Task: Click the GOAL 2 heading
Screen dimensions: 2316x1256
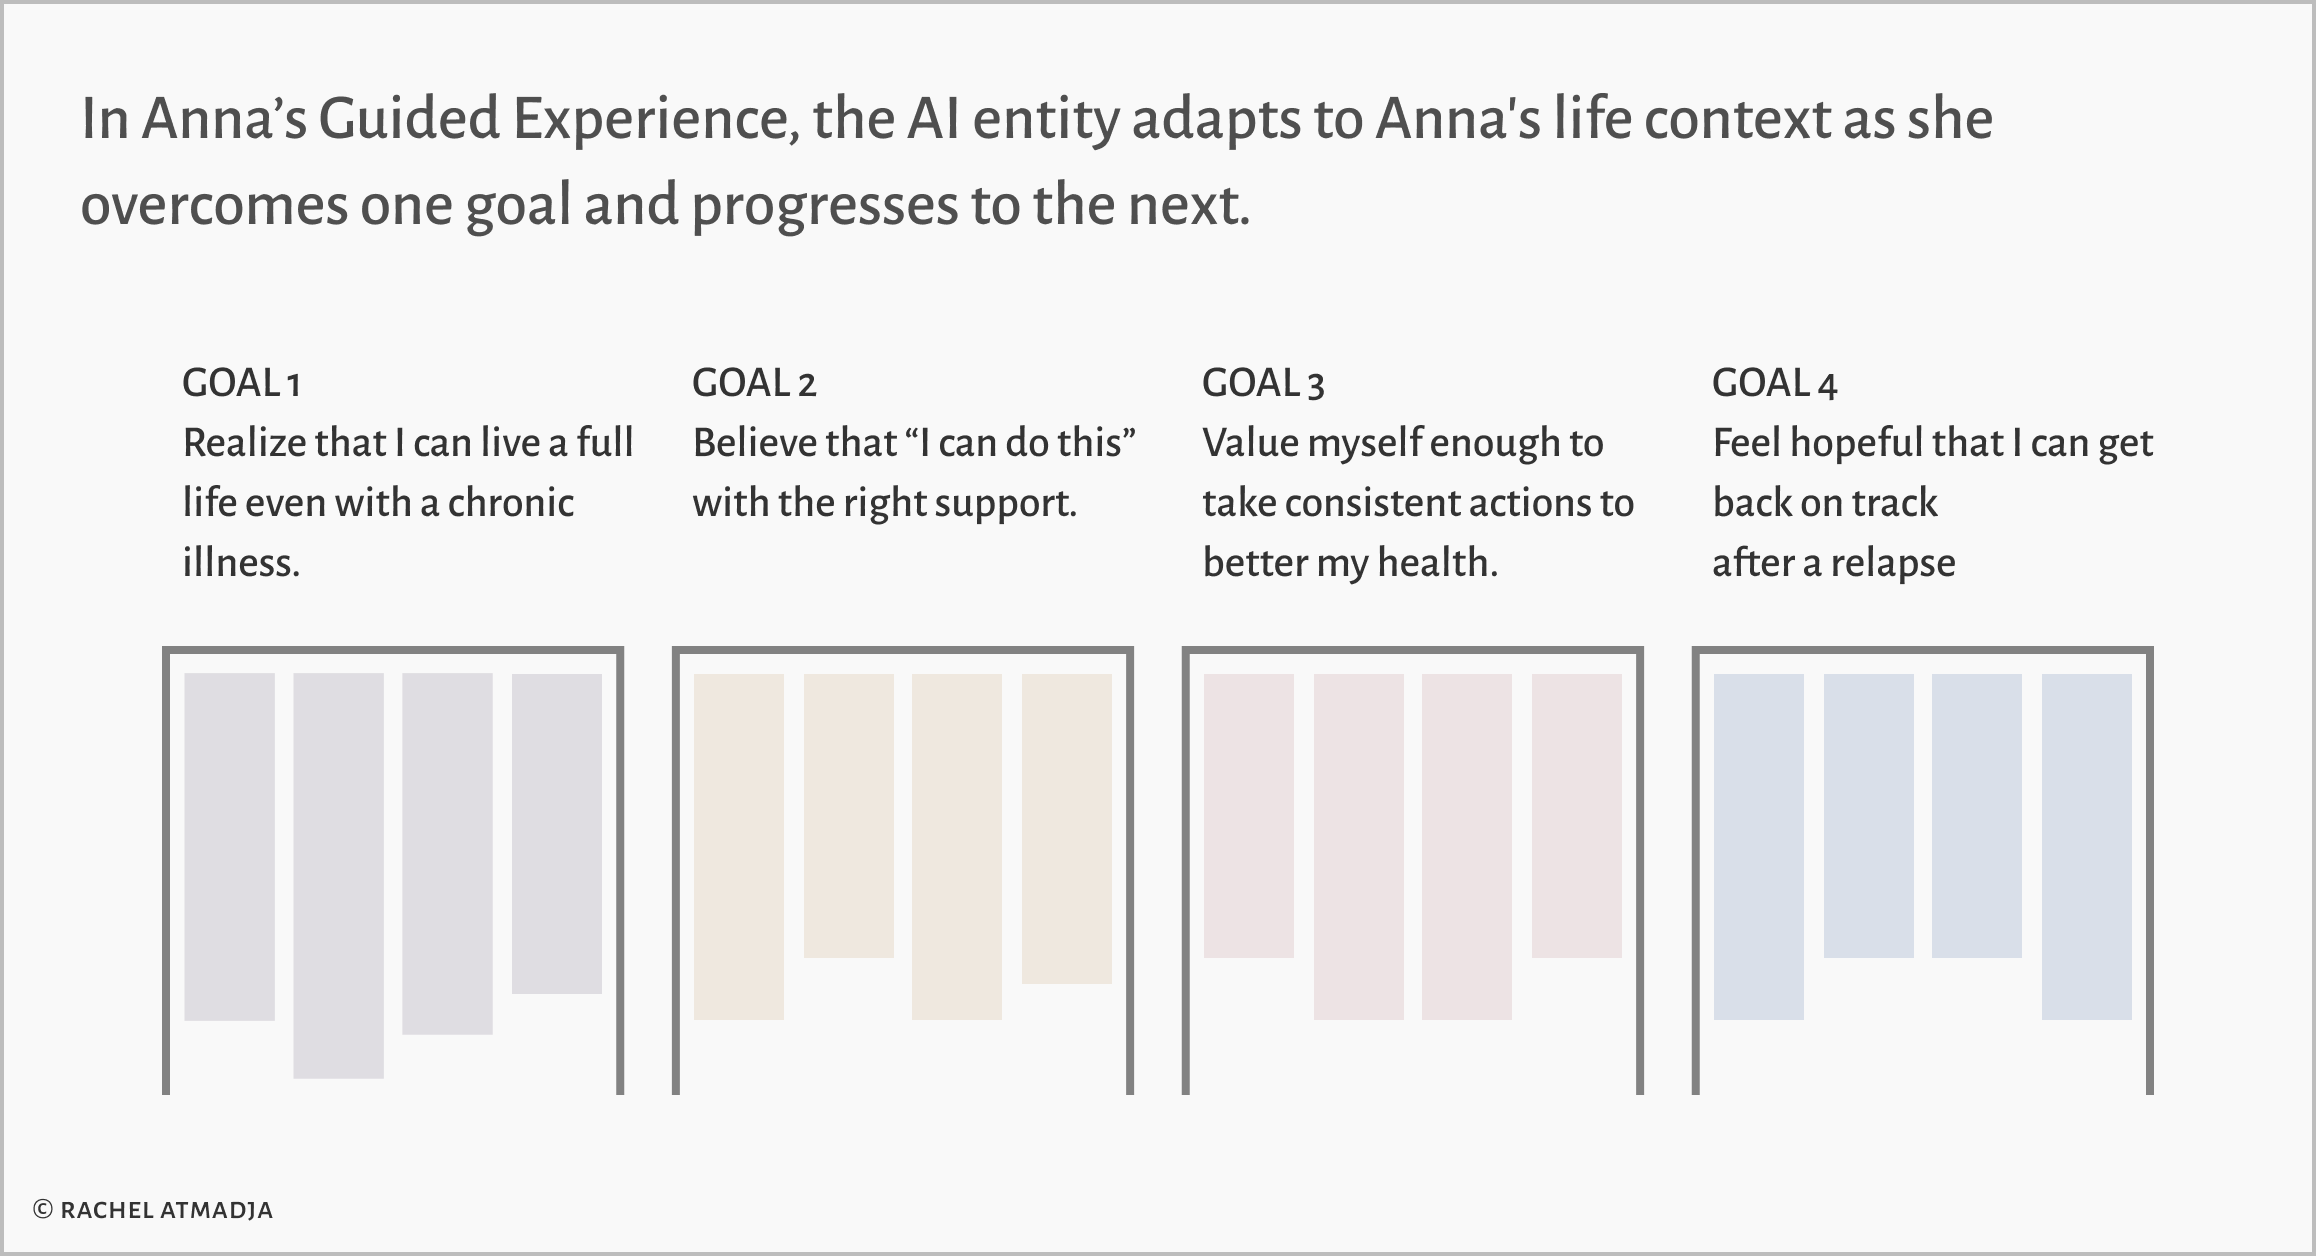Action: coord(754,383)
